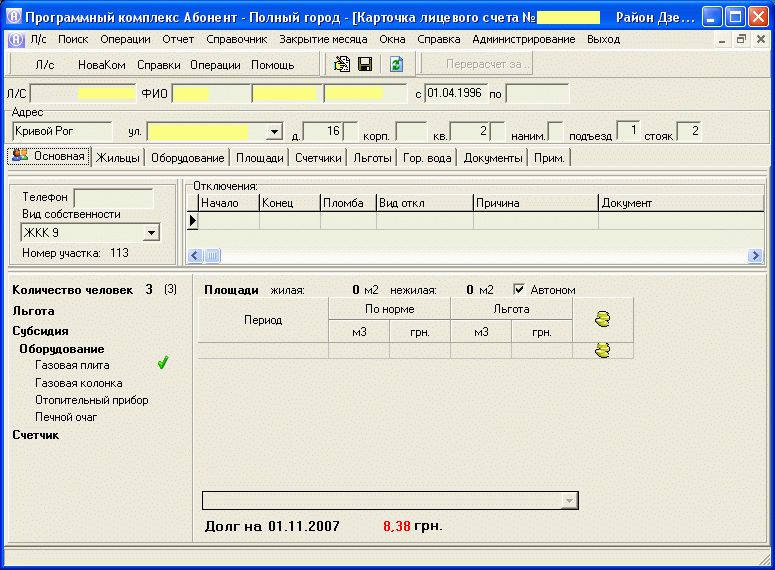Click the Отключения grid right scroll arrow

(x=755, y=255)
